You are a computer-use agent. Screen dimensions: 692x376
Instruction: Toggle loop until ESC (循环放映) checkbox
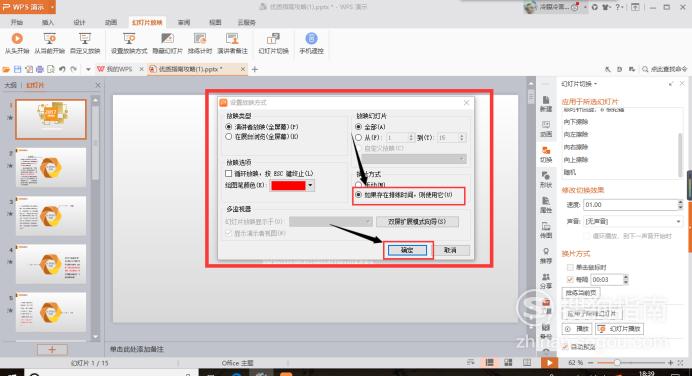pos(229,173)
